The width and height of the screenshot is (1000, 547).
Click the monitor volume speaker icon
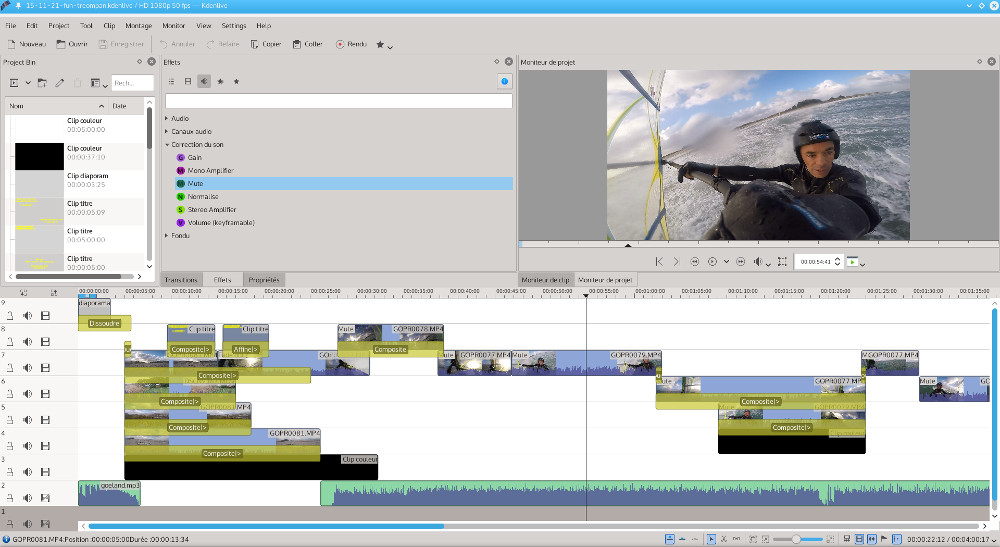[x=758, y=261]
